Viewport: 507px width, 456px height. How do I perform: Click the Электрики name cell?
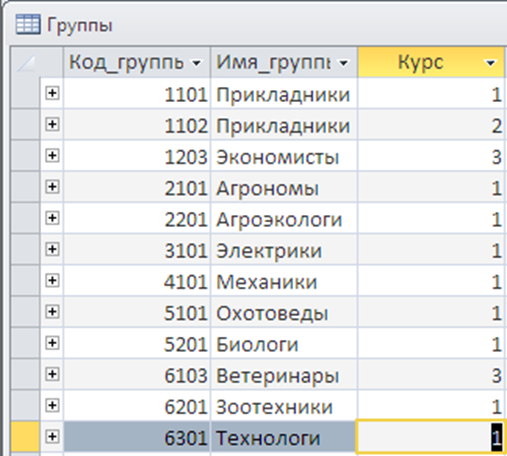point(284,249)
